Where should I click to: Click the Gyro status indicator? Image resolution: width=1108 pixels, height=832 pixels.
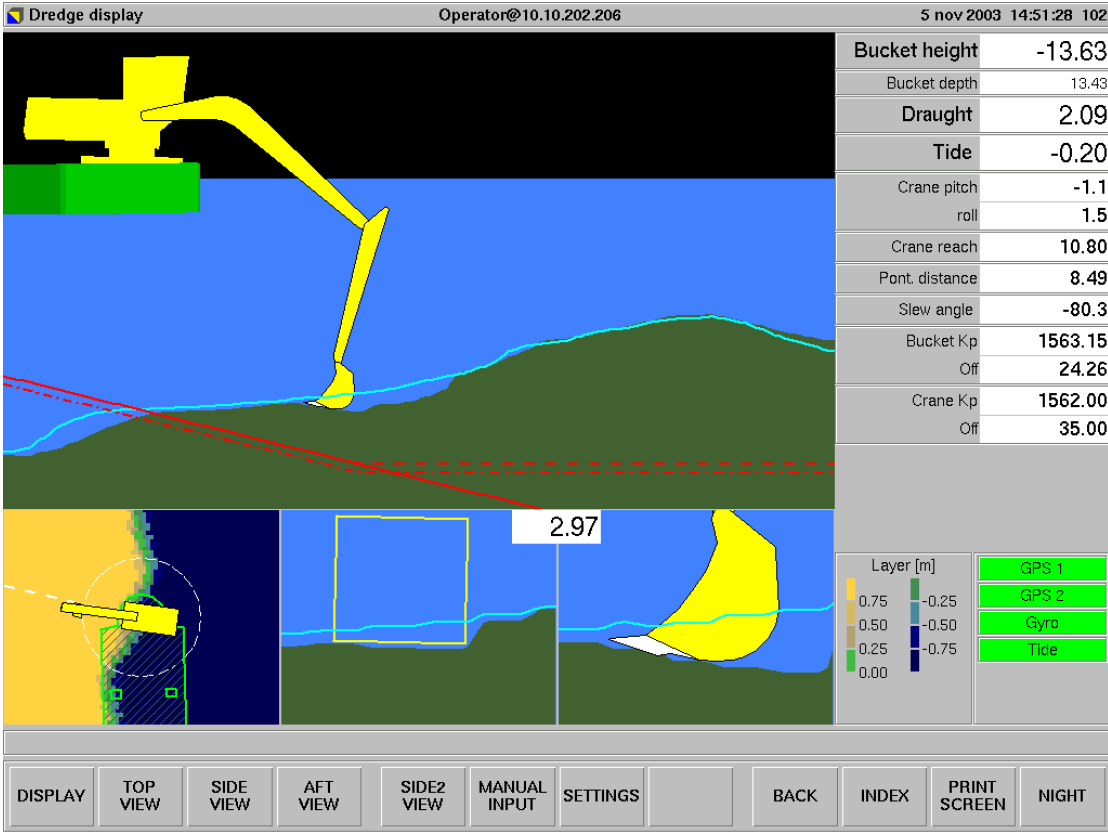pos(1042,622)
